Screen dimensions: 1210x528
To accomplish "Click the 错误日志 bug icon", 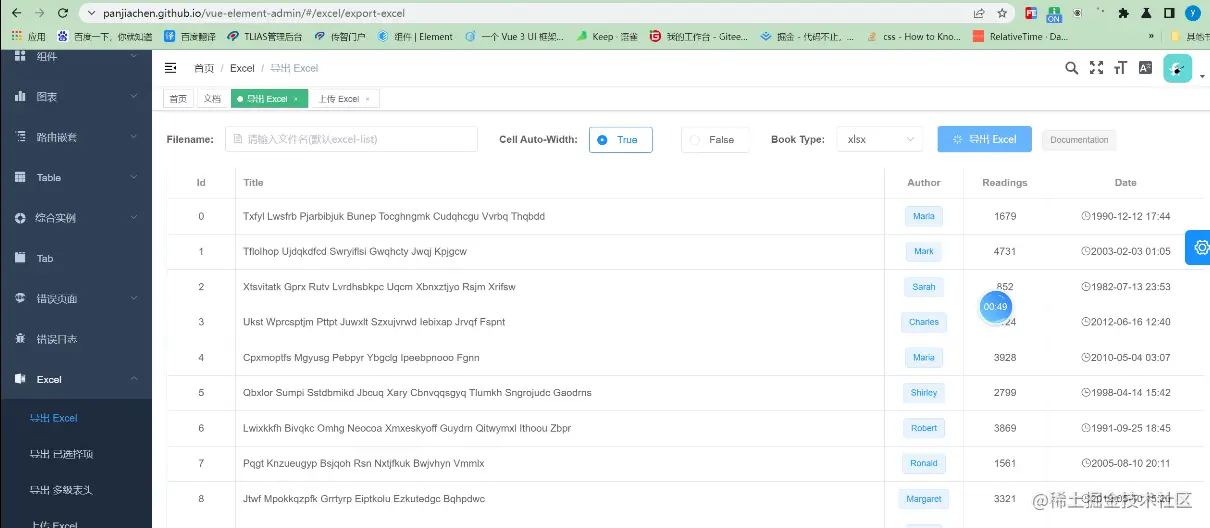I will click(x=20, y=339).
